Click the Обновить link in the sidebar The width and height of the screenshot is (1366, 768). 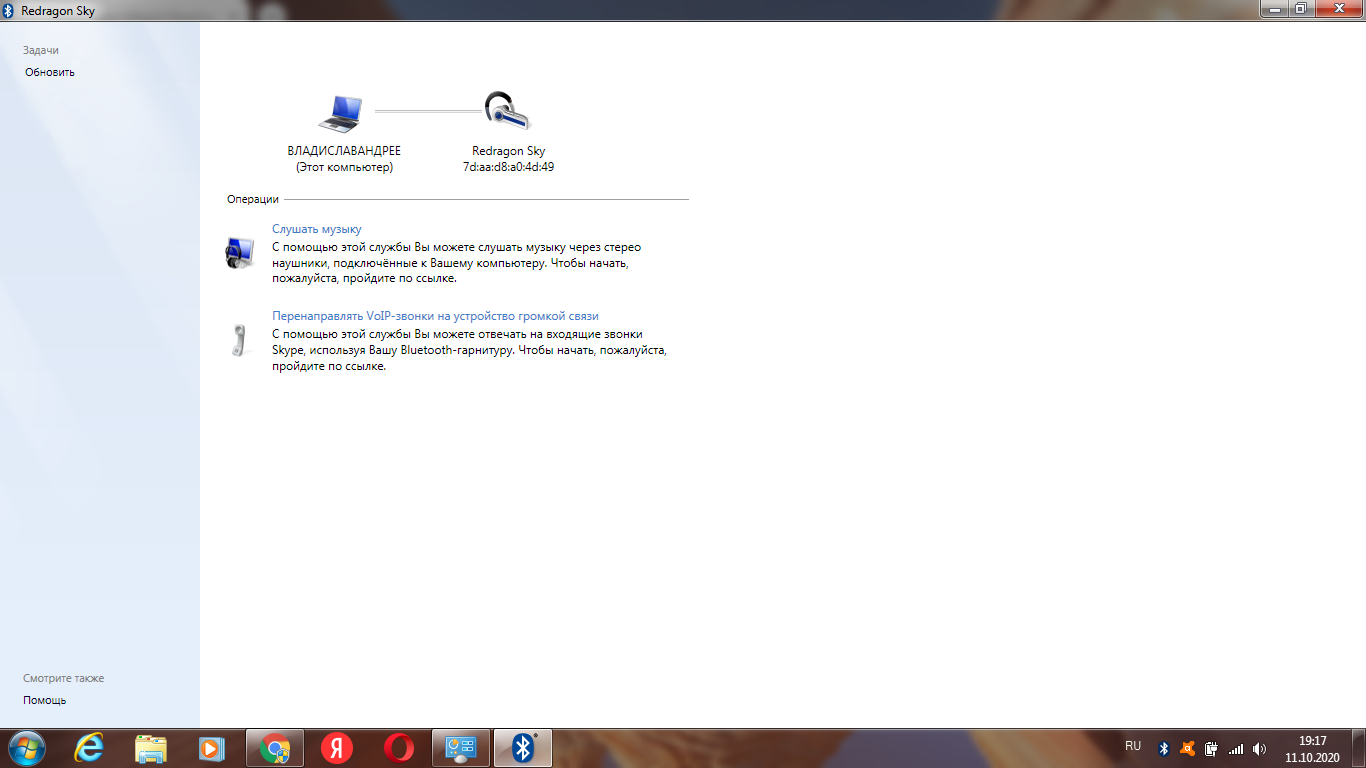tap(50, 72)
